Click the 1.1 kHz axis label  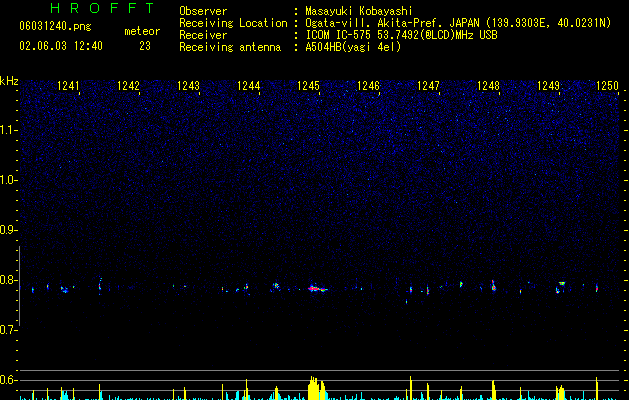[x=8, y=130]
